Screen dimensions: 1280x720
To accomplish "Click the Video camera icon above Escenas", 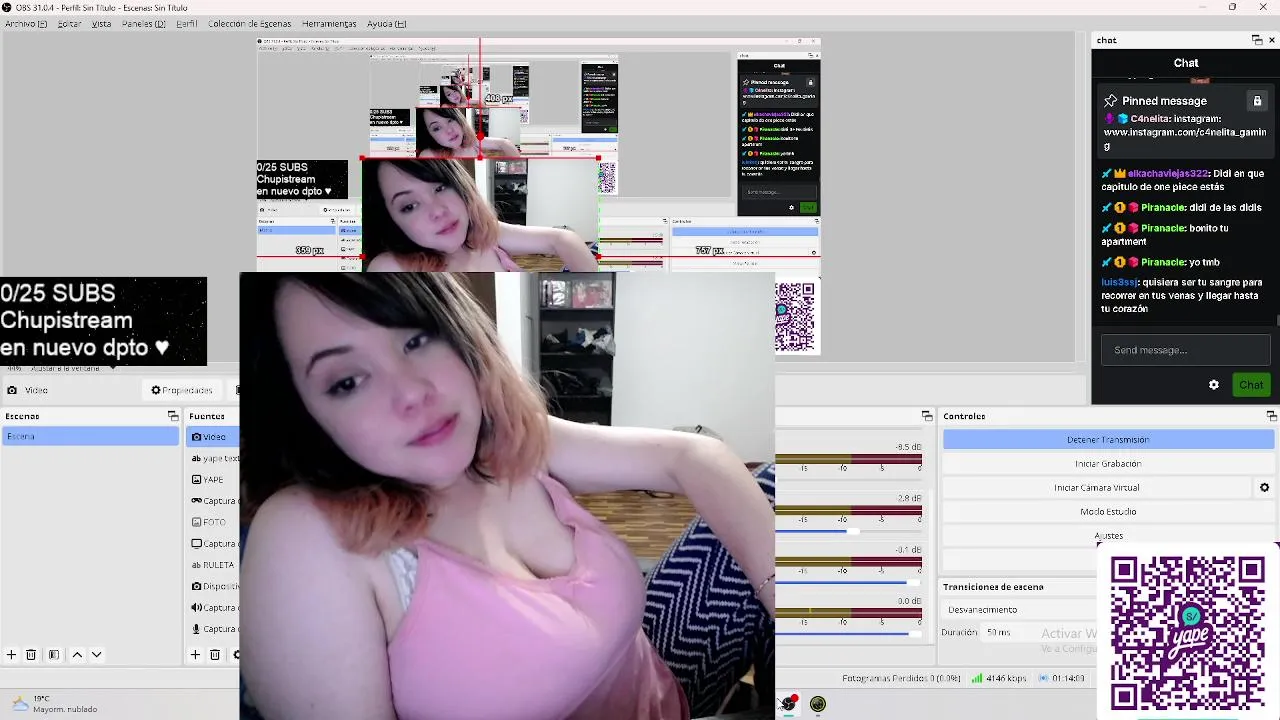I will (x=12, y=390).
